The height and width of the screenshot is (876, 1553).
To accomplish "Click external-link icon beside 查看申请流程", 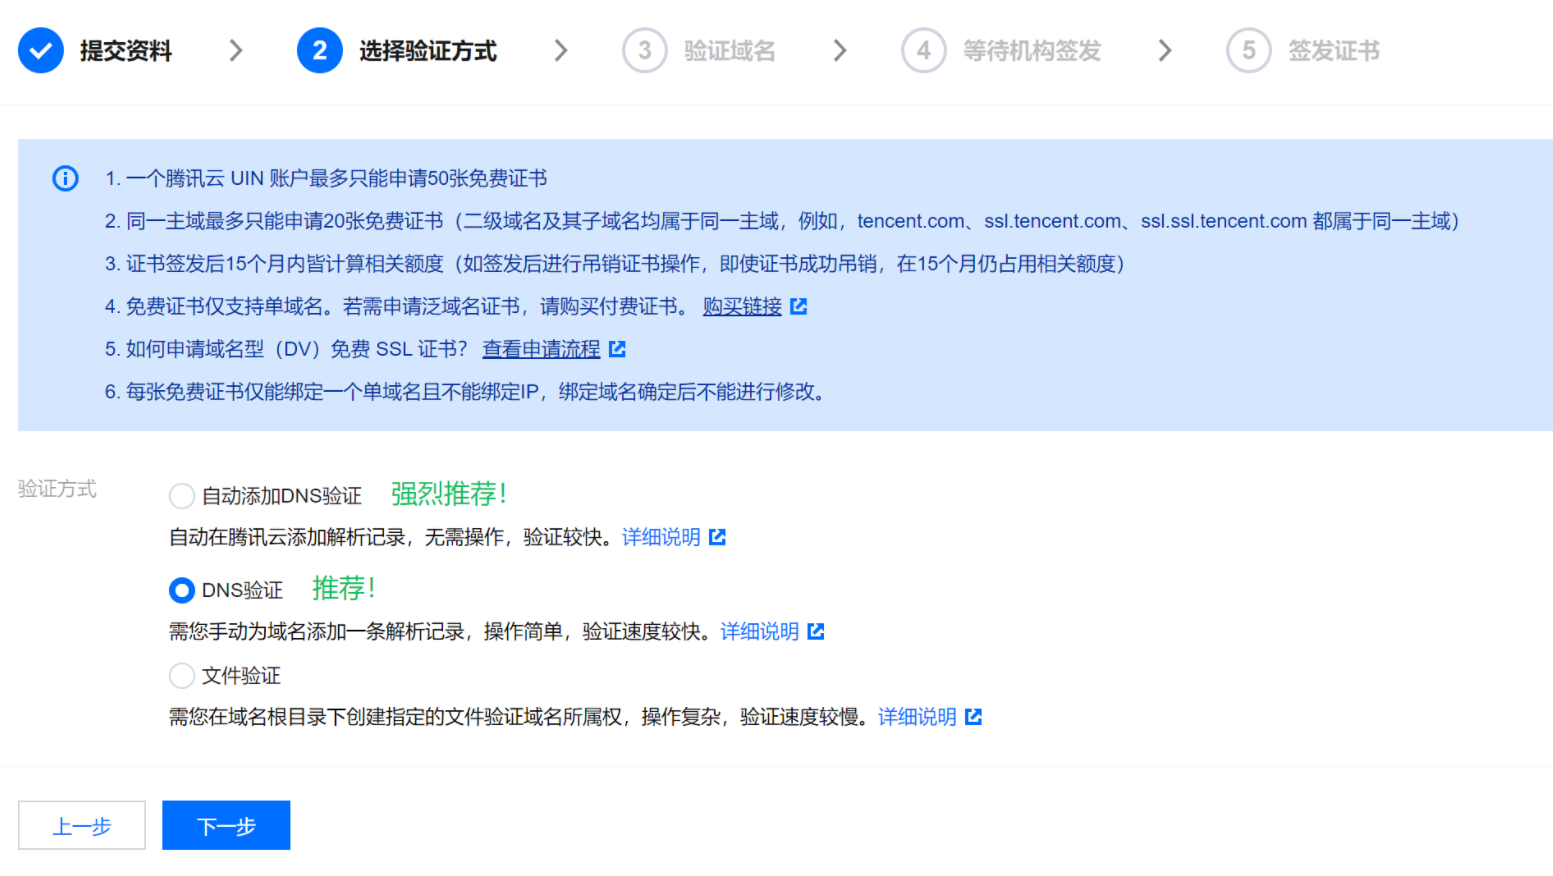I will pos(618,349).
